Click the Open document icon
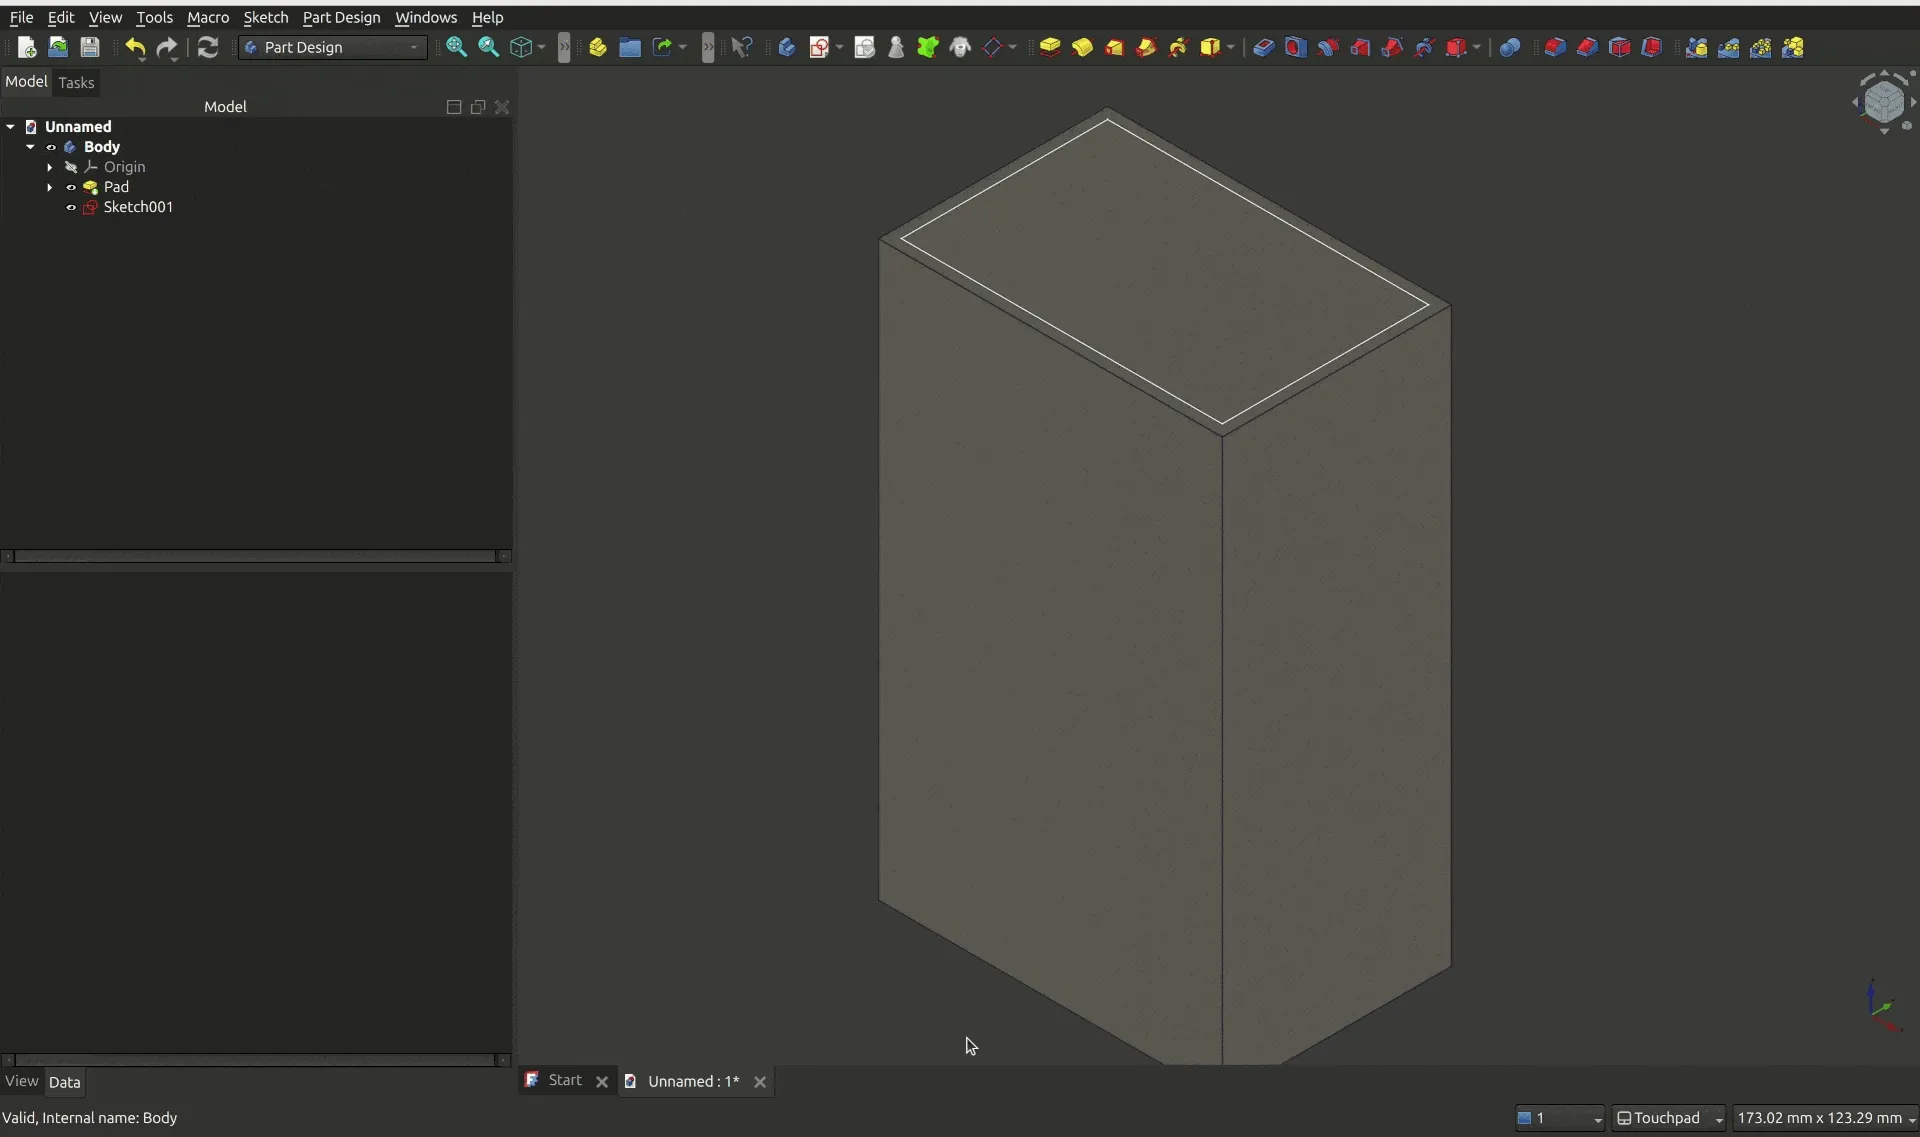 (58, 47)
